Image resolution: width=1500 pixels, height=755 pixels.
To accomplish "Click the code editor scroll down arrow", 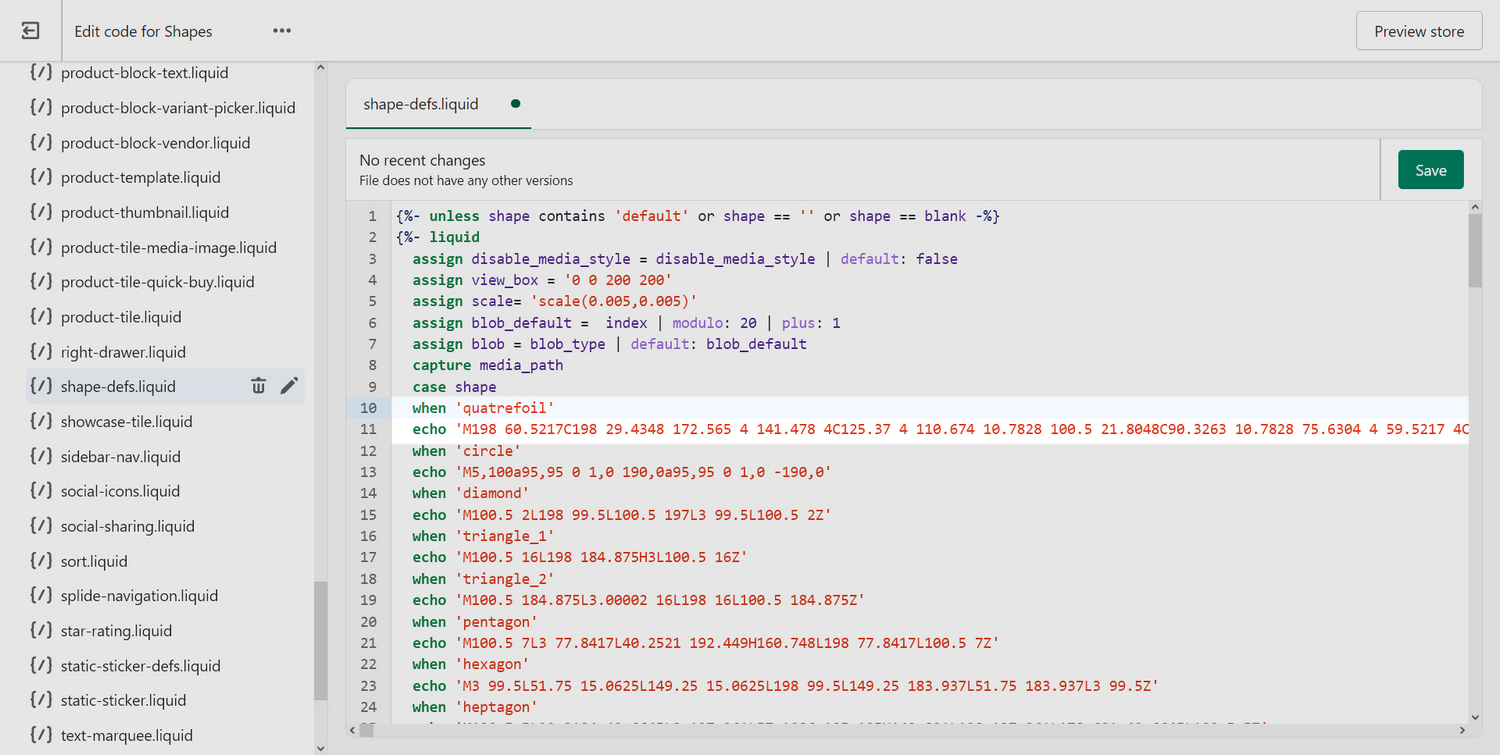I will pyautogui.click(x=1475, y=717).
